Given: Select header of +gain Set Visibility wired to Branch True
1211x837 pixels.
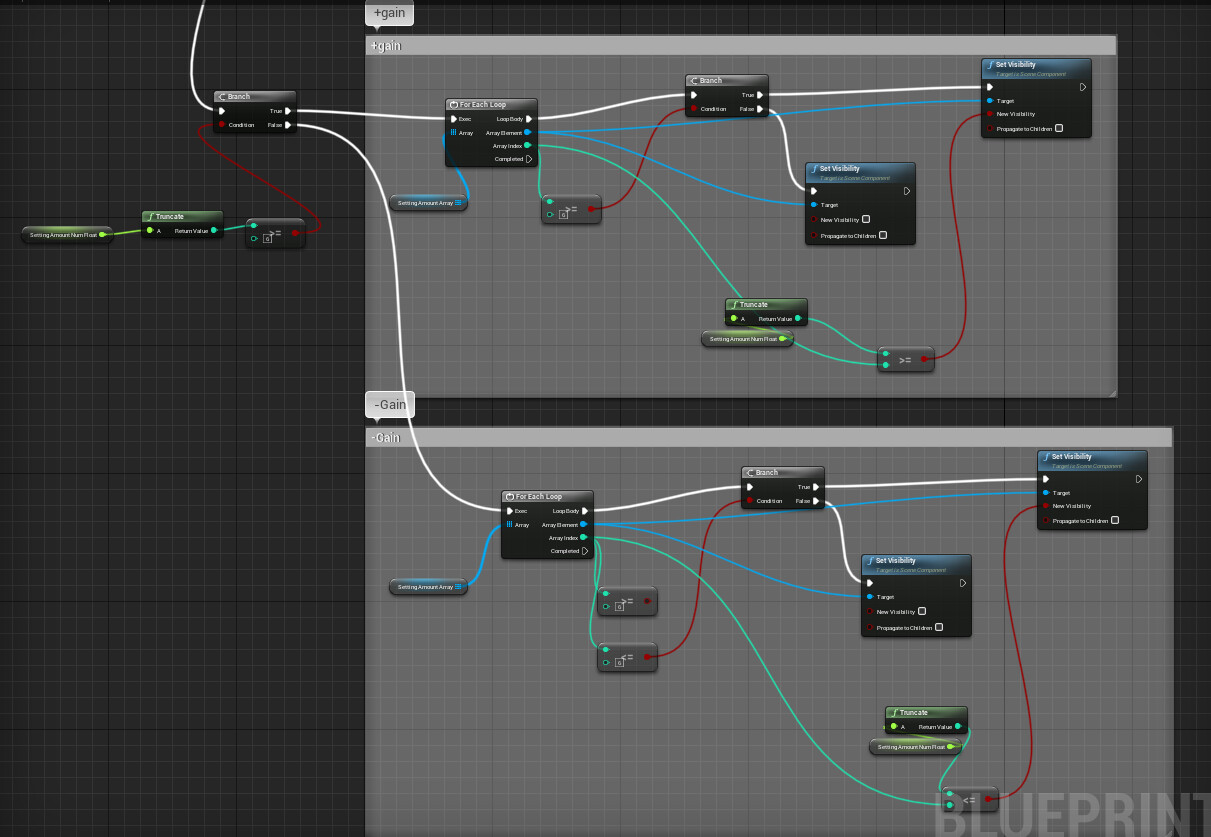Looking at the screenshot, I should [x=1036, y=67].
